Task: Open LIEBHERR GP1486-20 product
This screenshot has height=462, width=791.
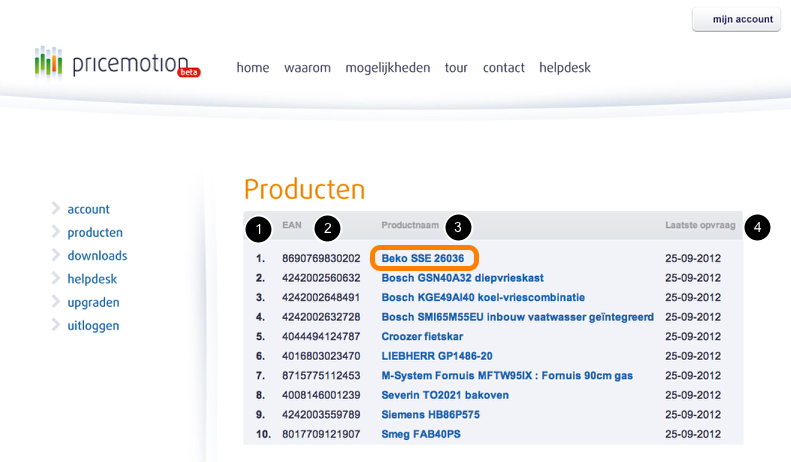Action: pos(437,356)
